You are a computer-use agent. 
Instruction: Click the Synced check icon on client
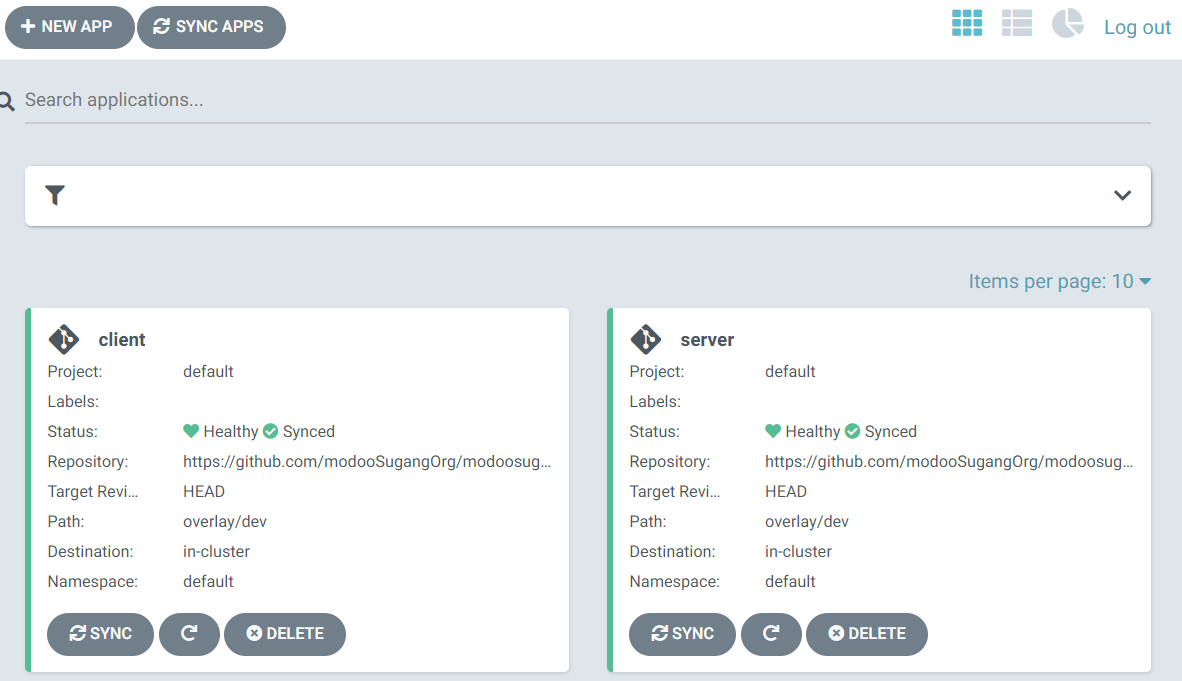(271, 431)
